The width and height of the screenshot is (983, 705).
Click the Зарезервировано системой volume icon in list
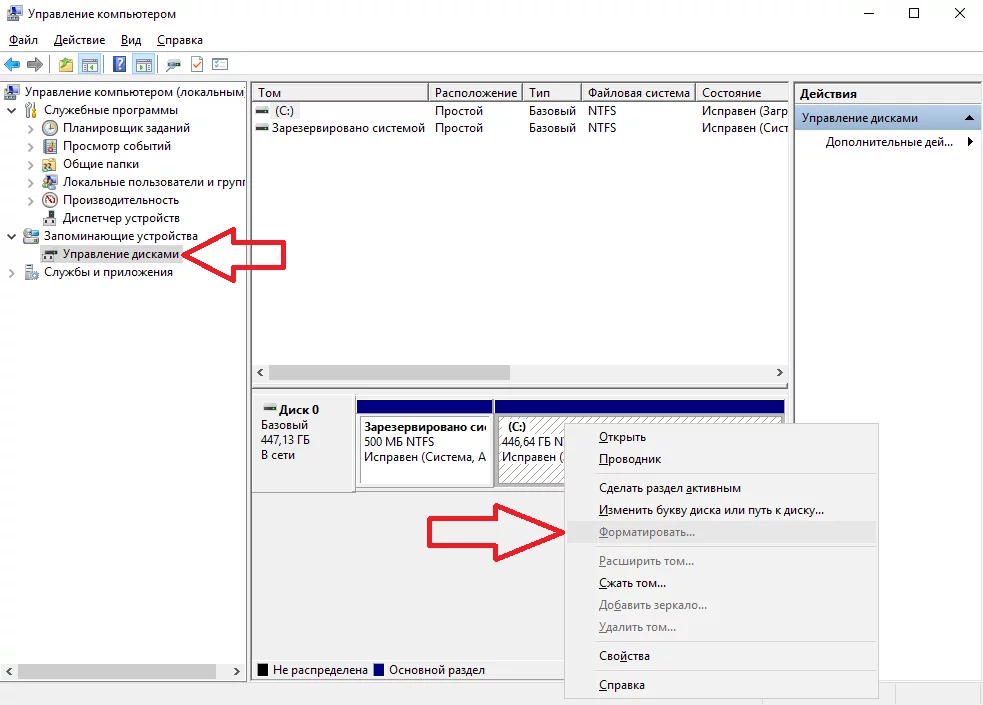(262, 128)
